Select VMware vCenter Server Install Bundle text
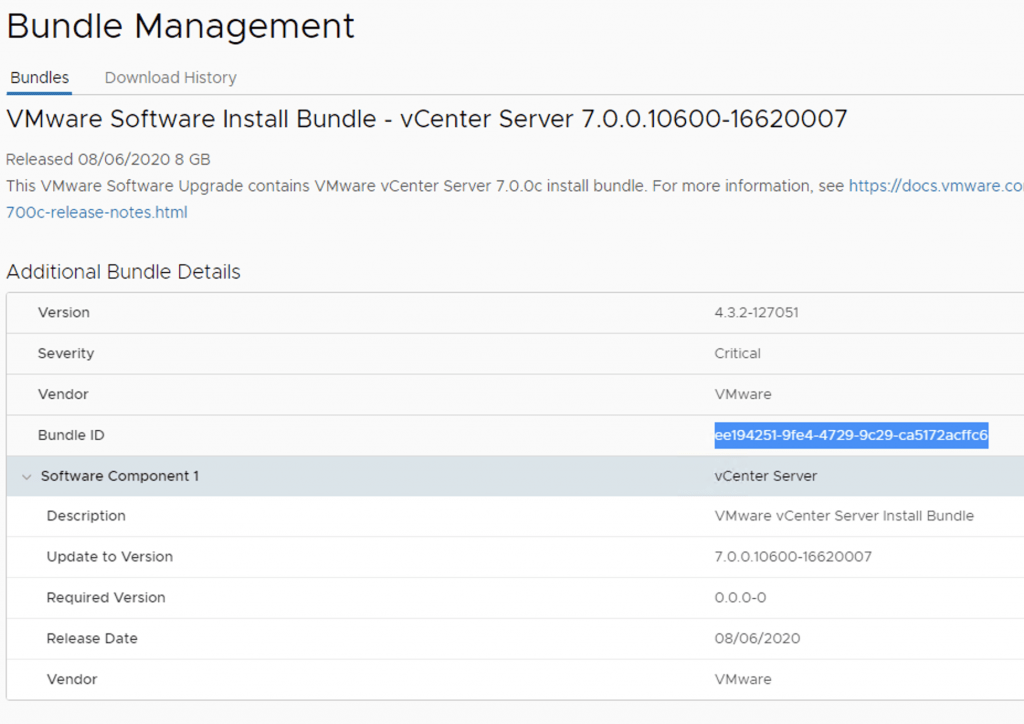 pos(844,516)
